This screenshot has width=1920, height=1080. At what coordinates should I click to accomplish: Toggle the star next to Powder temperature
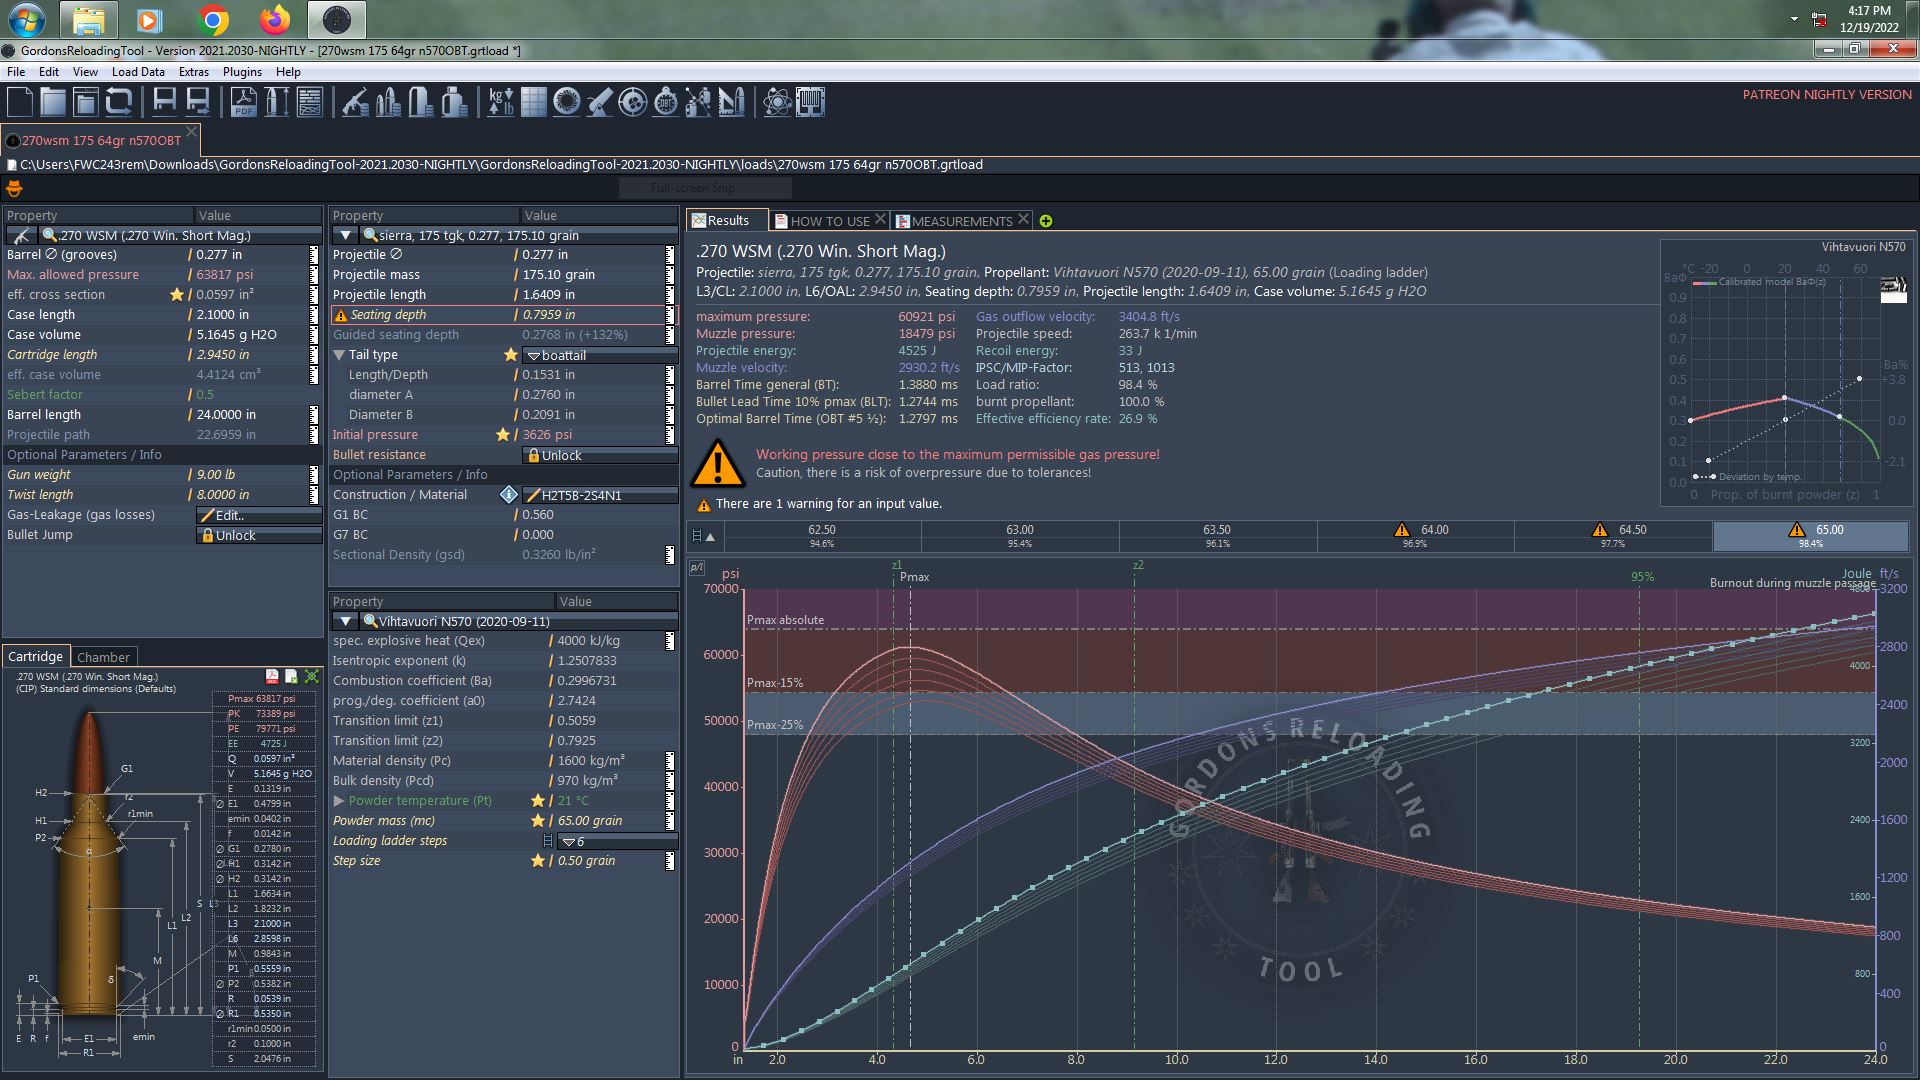point(538,801)
